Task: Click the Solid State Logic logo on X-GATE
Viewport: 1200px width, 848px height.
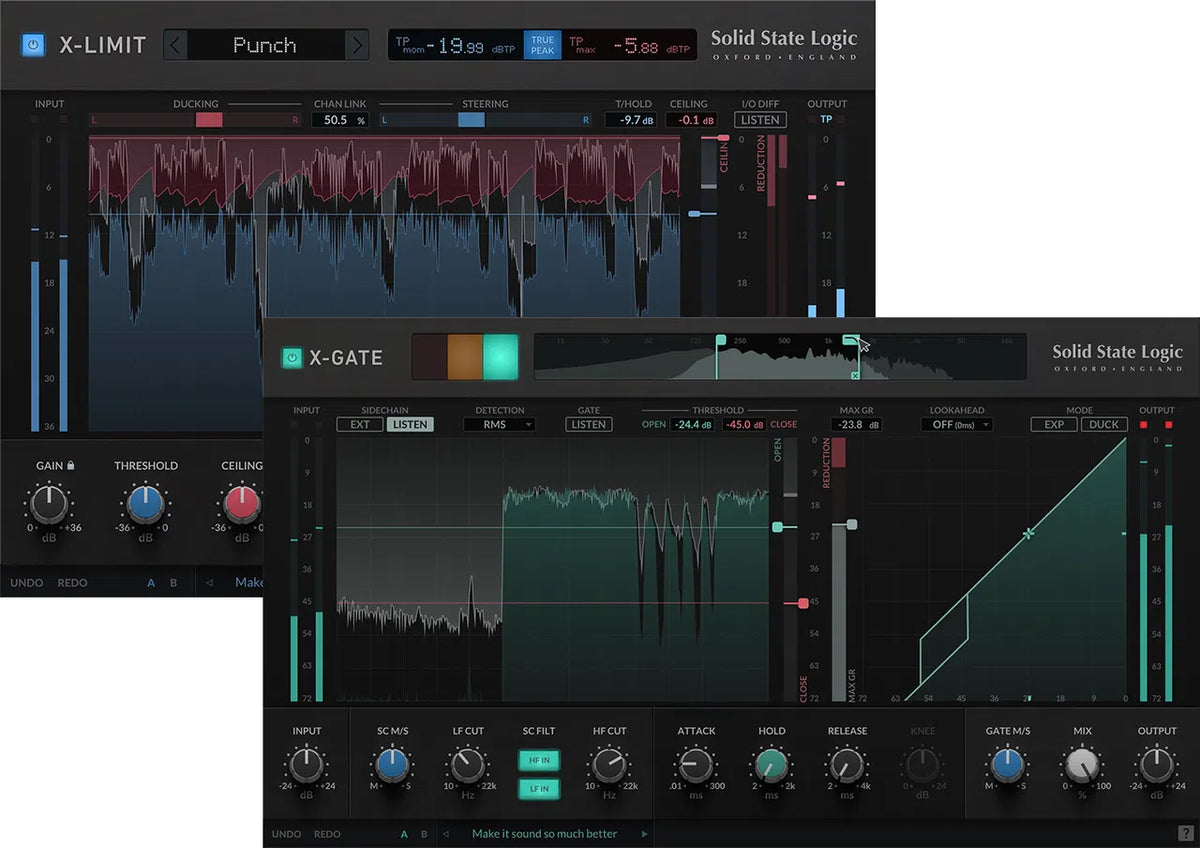Action: click(x=1117, y=352)
